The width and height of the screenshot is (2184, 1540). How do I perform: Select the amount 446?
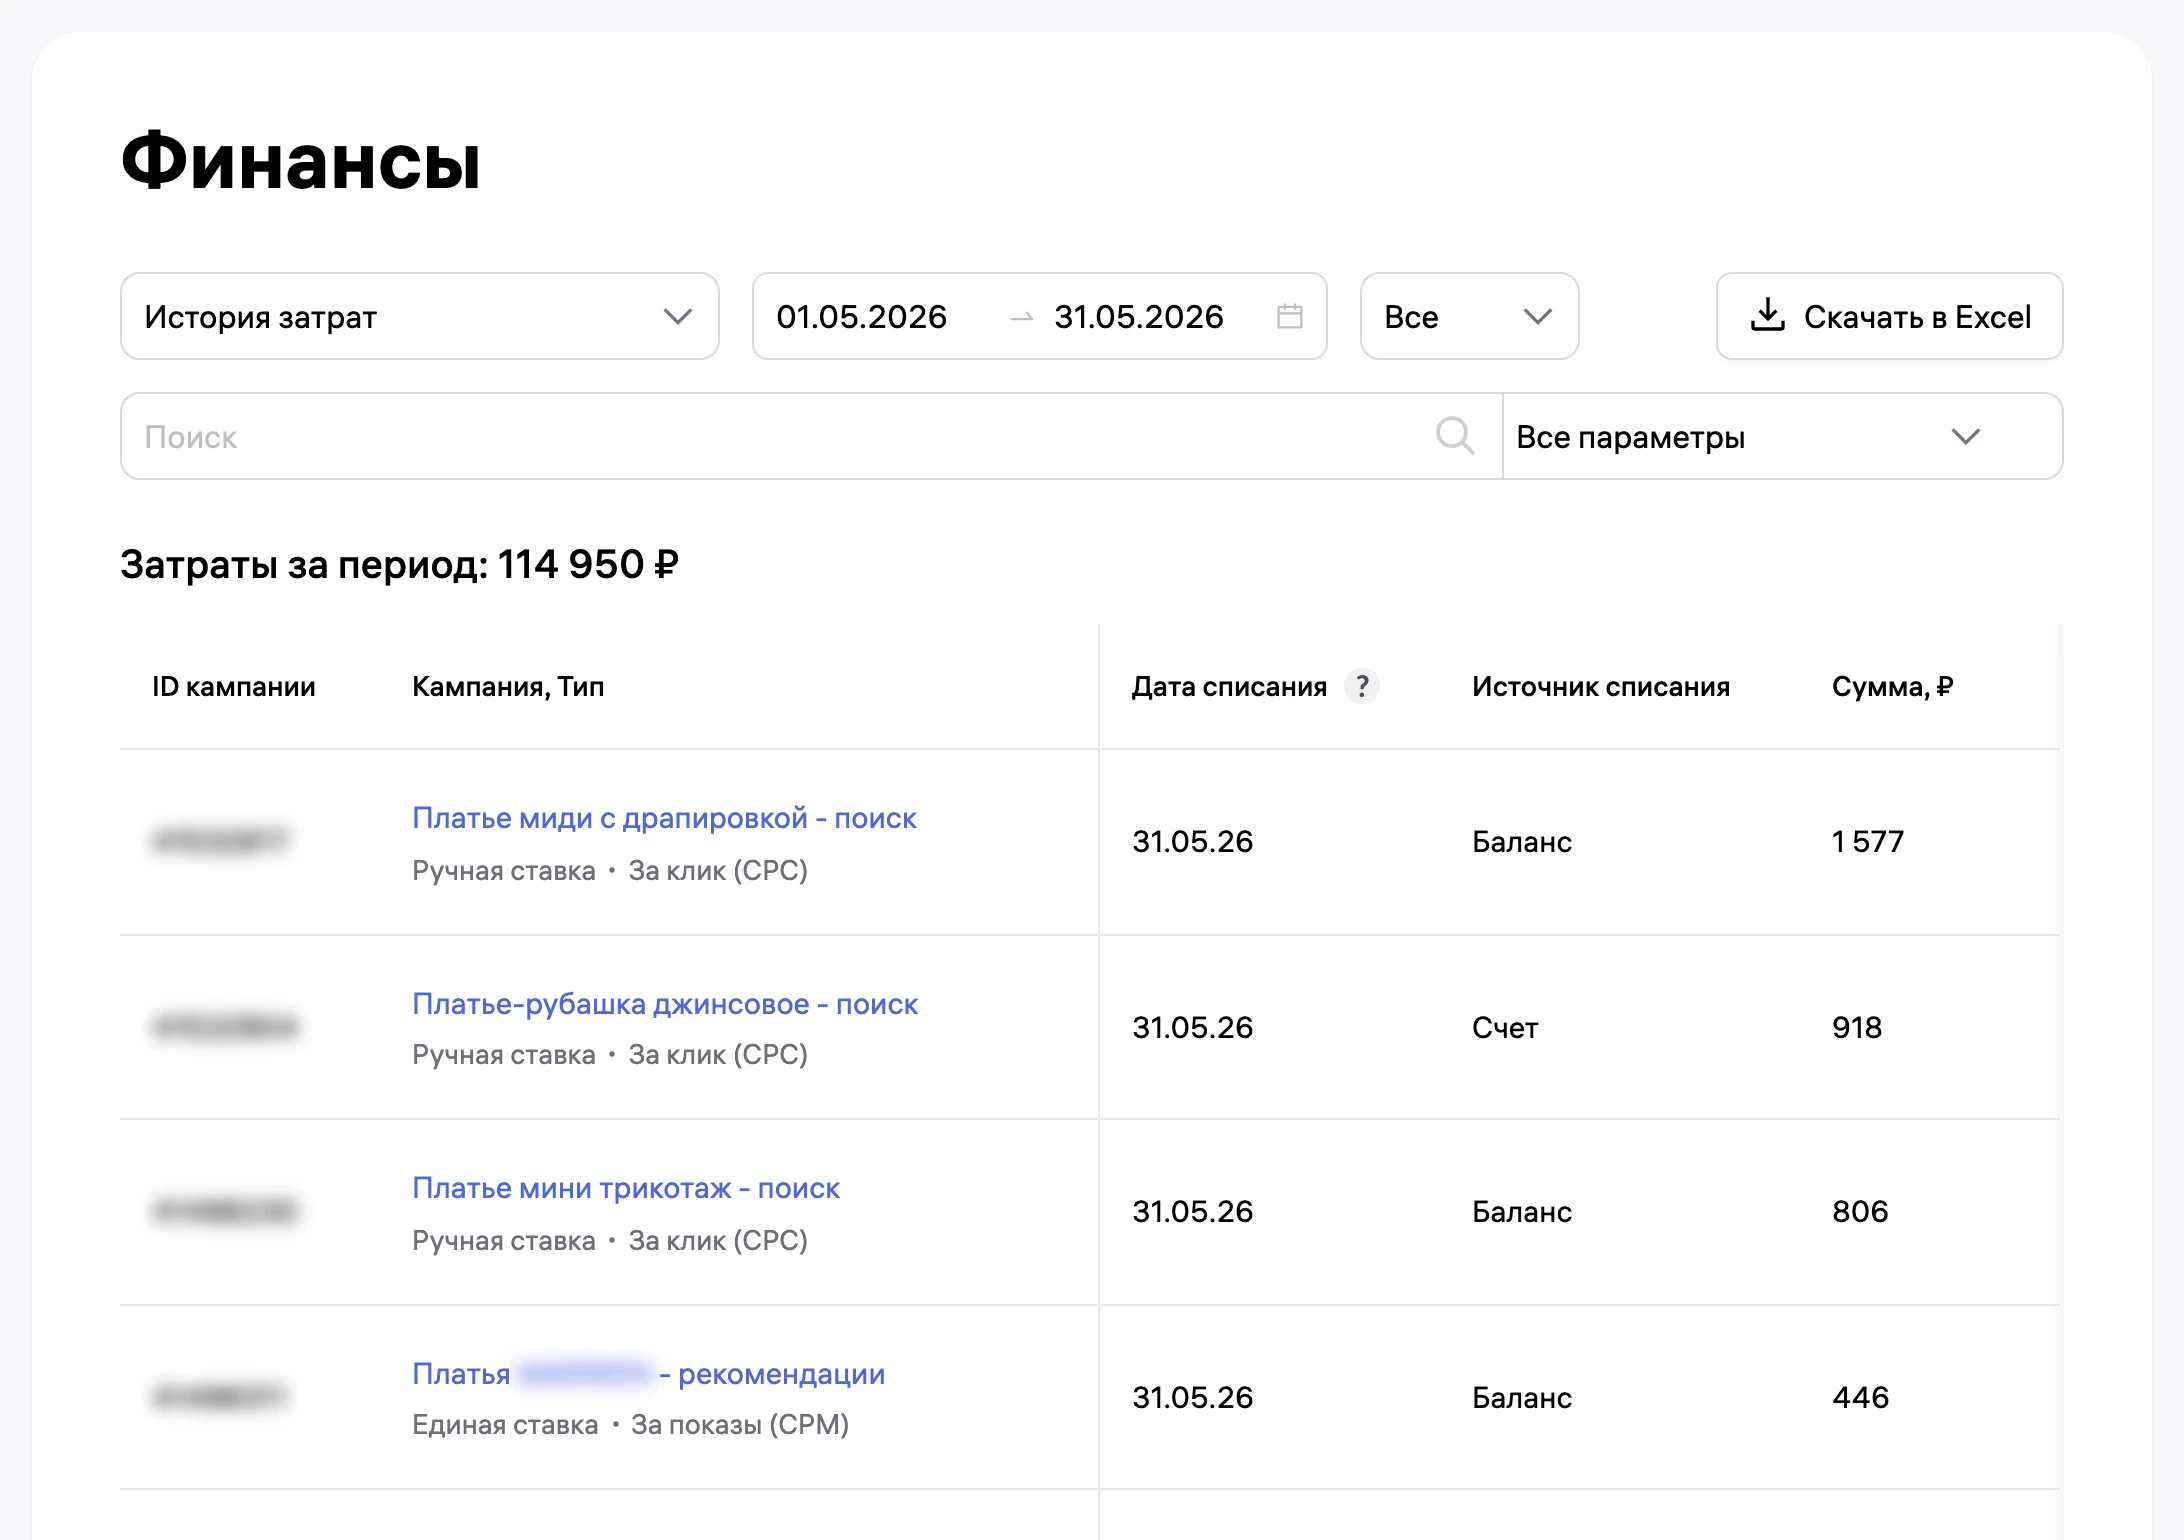click(1861, 1397)
